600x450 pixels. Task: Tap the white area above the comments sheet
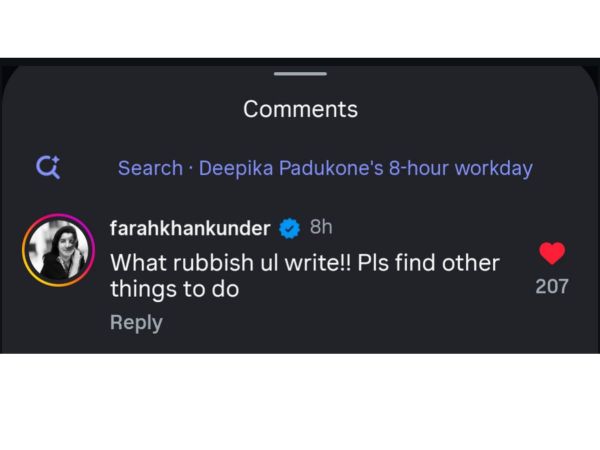coord(300,28)
